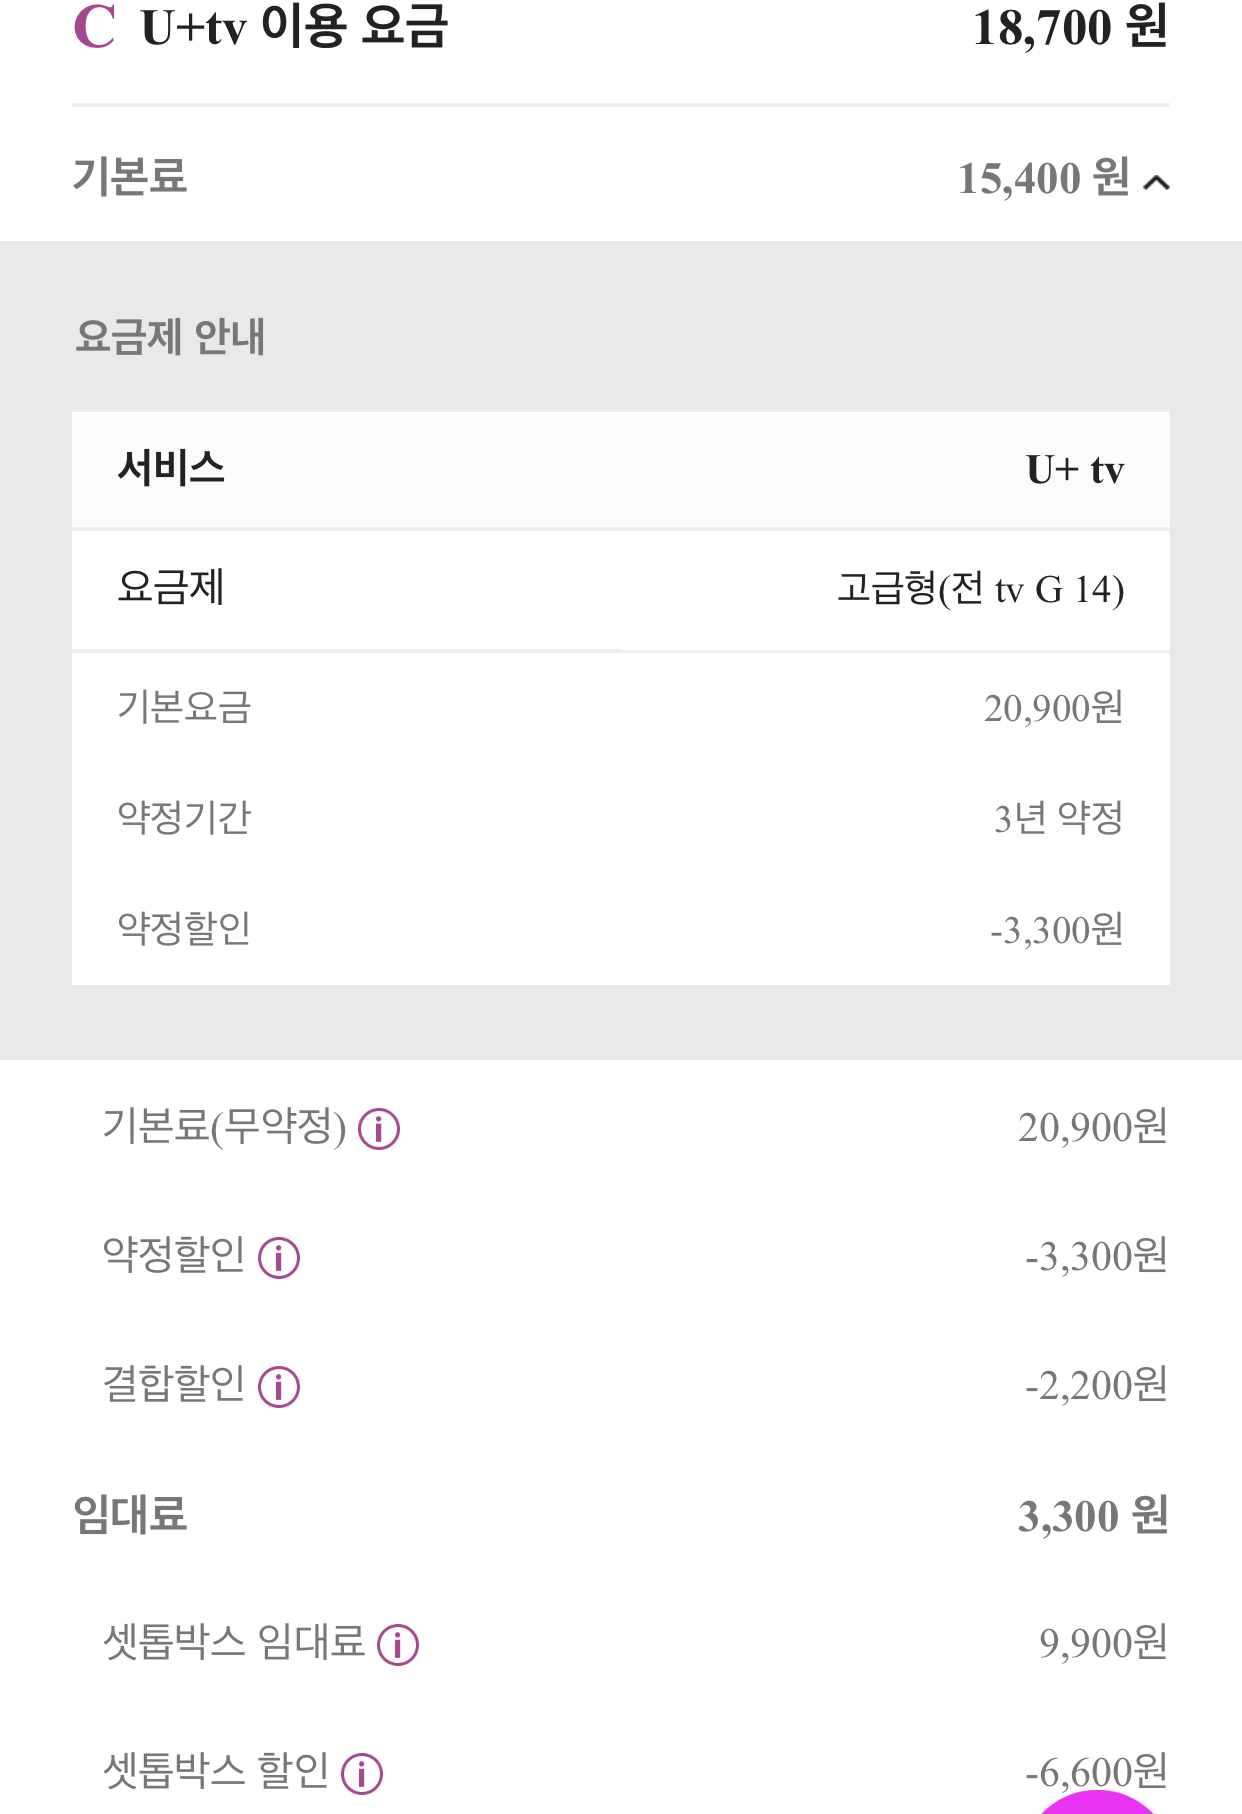Select the 서비스 table row label
The image size is (1242, 1814).
[171, 468]
